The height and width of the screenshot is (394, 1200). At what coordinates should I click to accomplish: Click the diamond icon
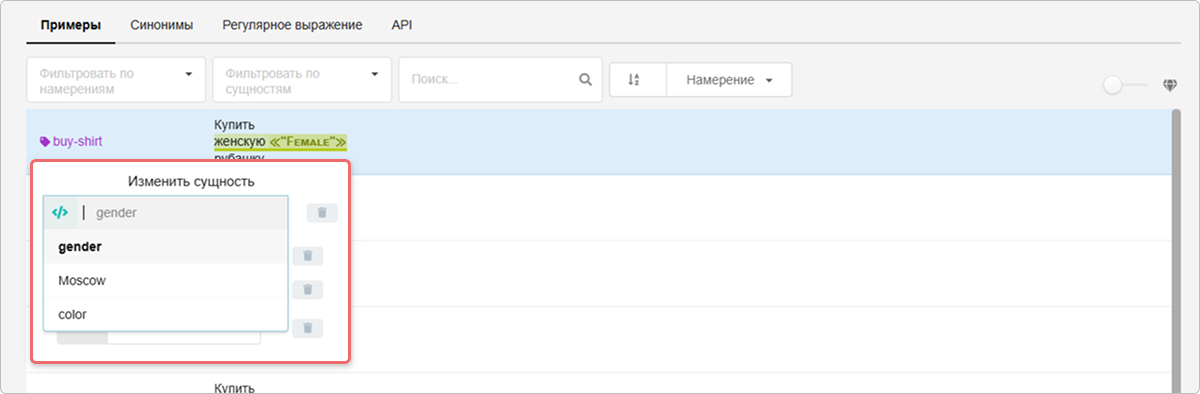click(x=1169, y=85)
